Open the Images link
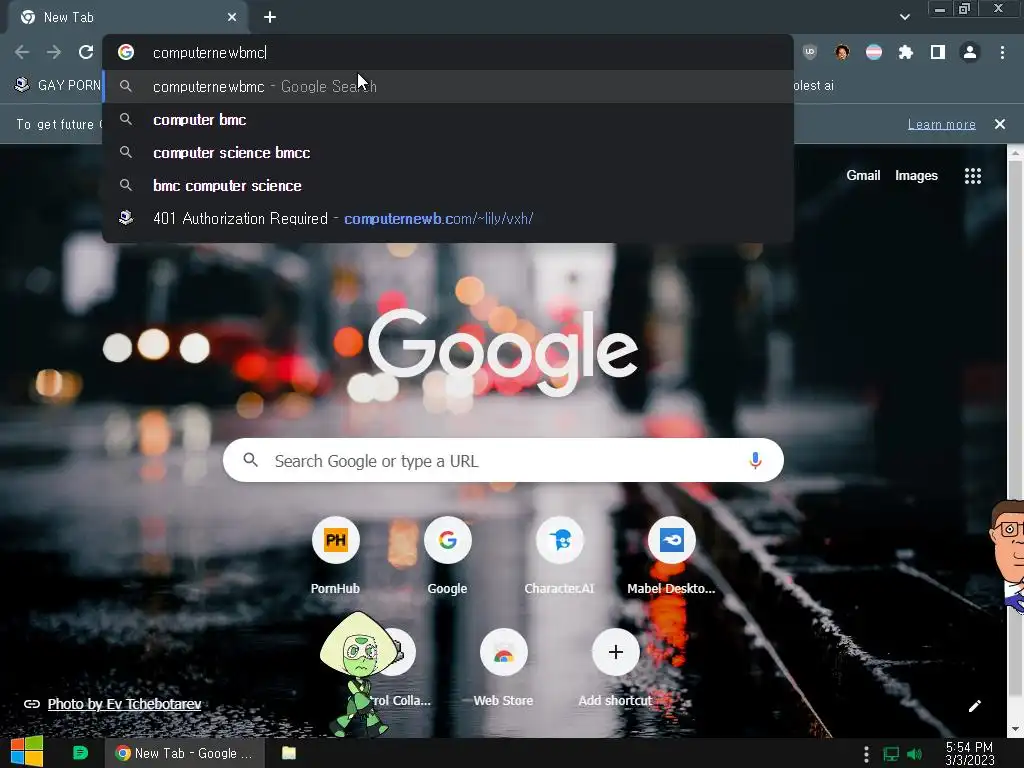The height and width of the screenshot is (768, 1024). (x=916, y=175)
